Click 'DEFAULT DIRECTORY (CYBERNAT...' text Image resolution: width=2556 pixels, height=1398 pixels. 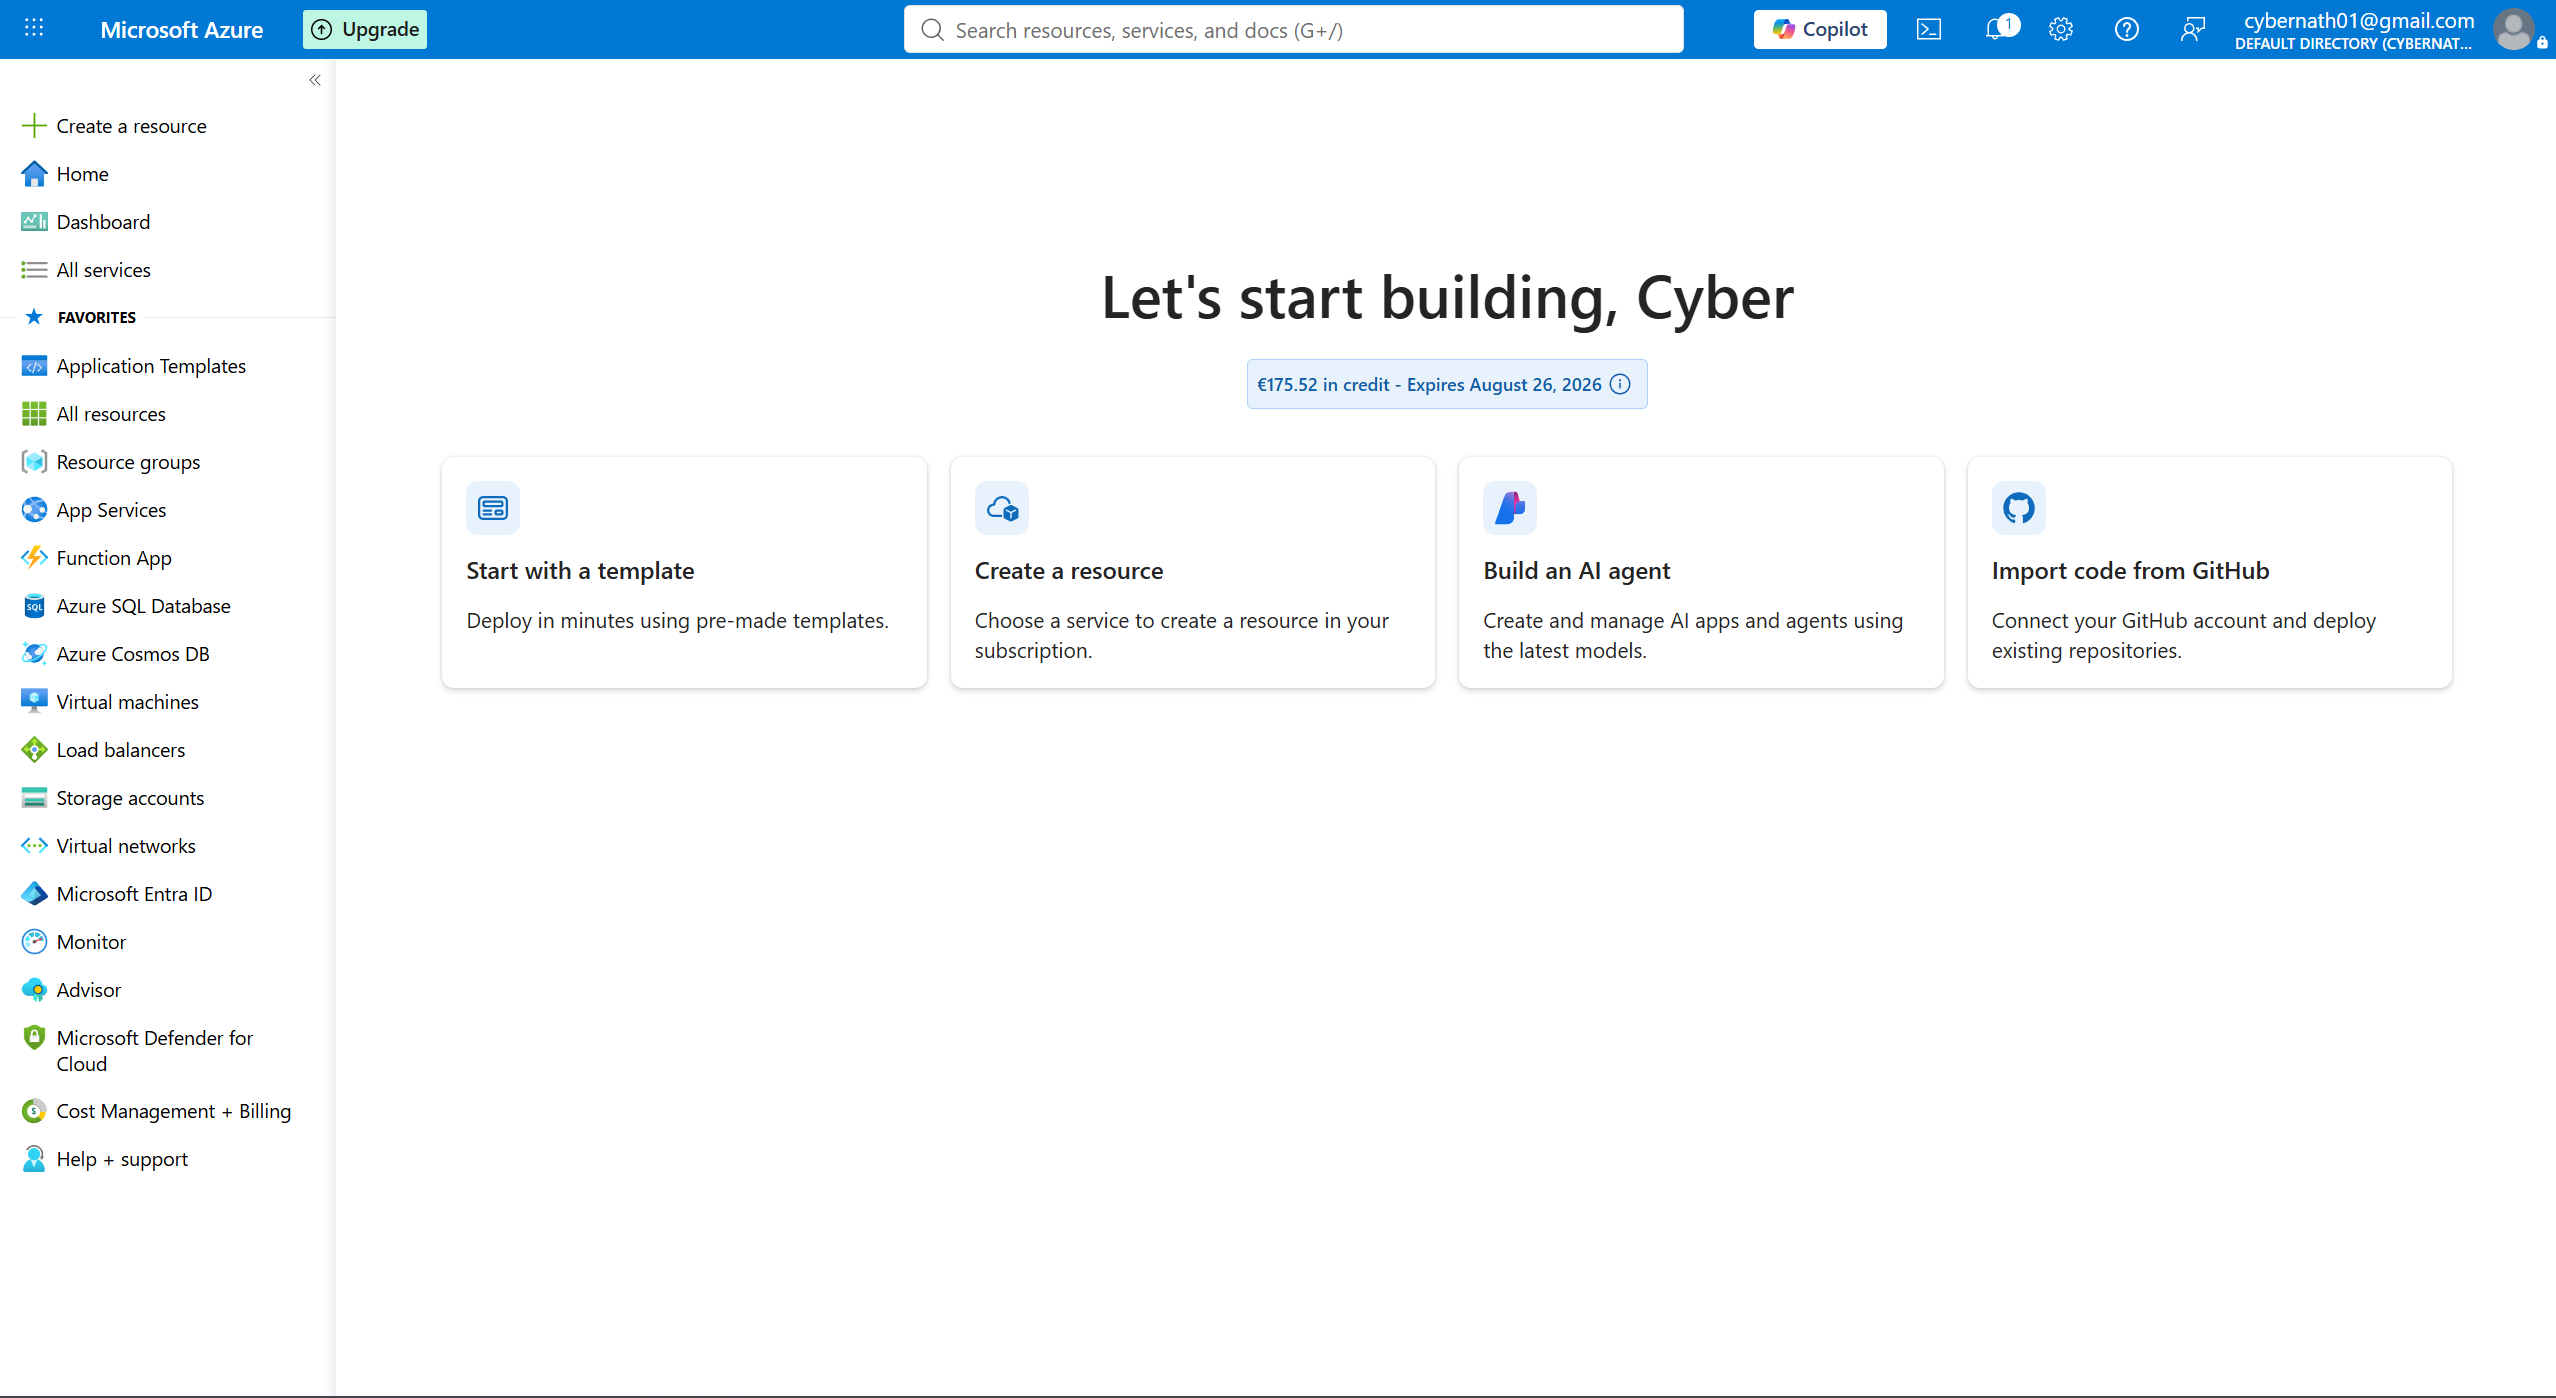(2353, 44)
